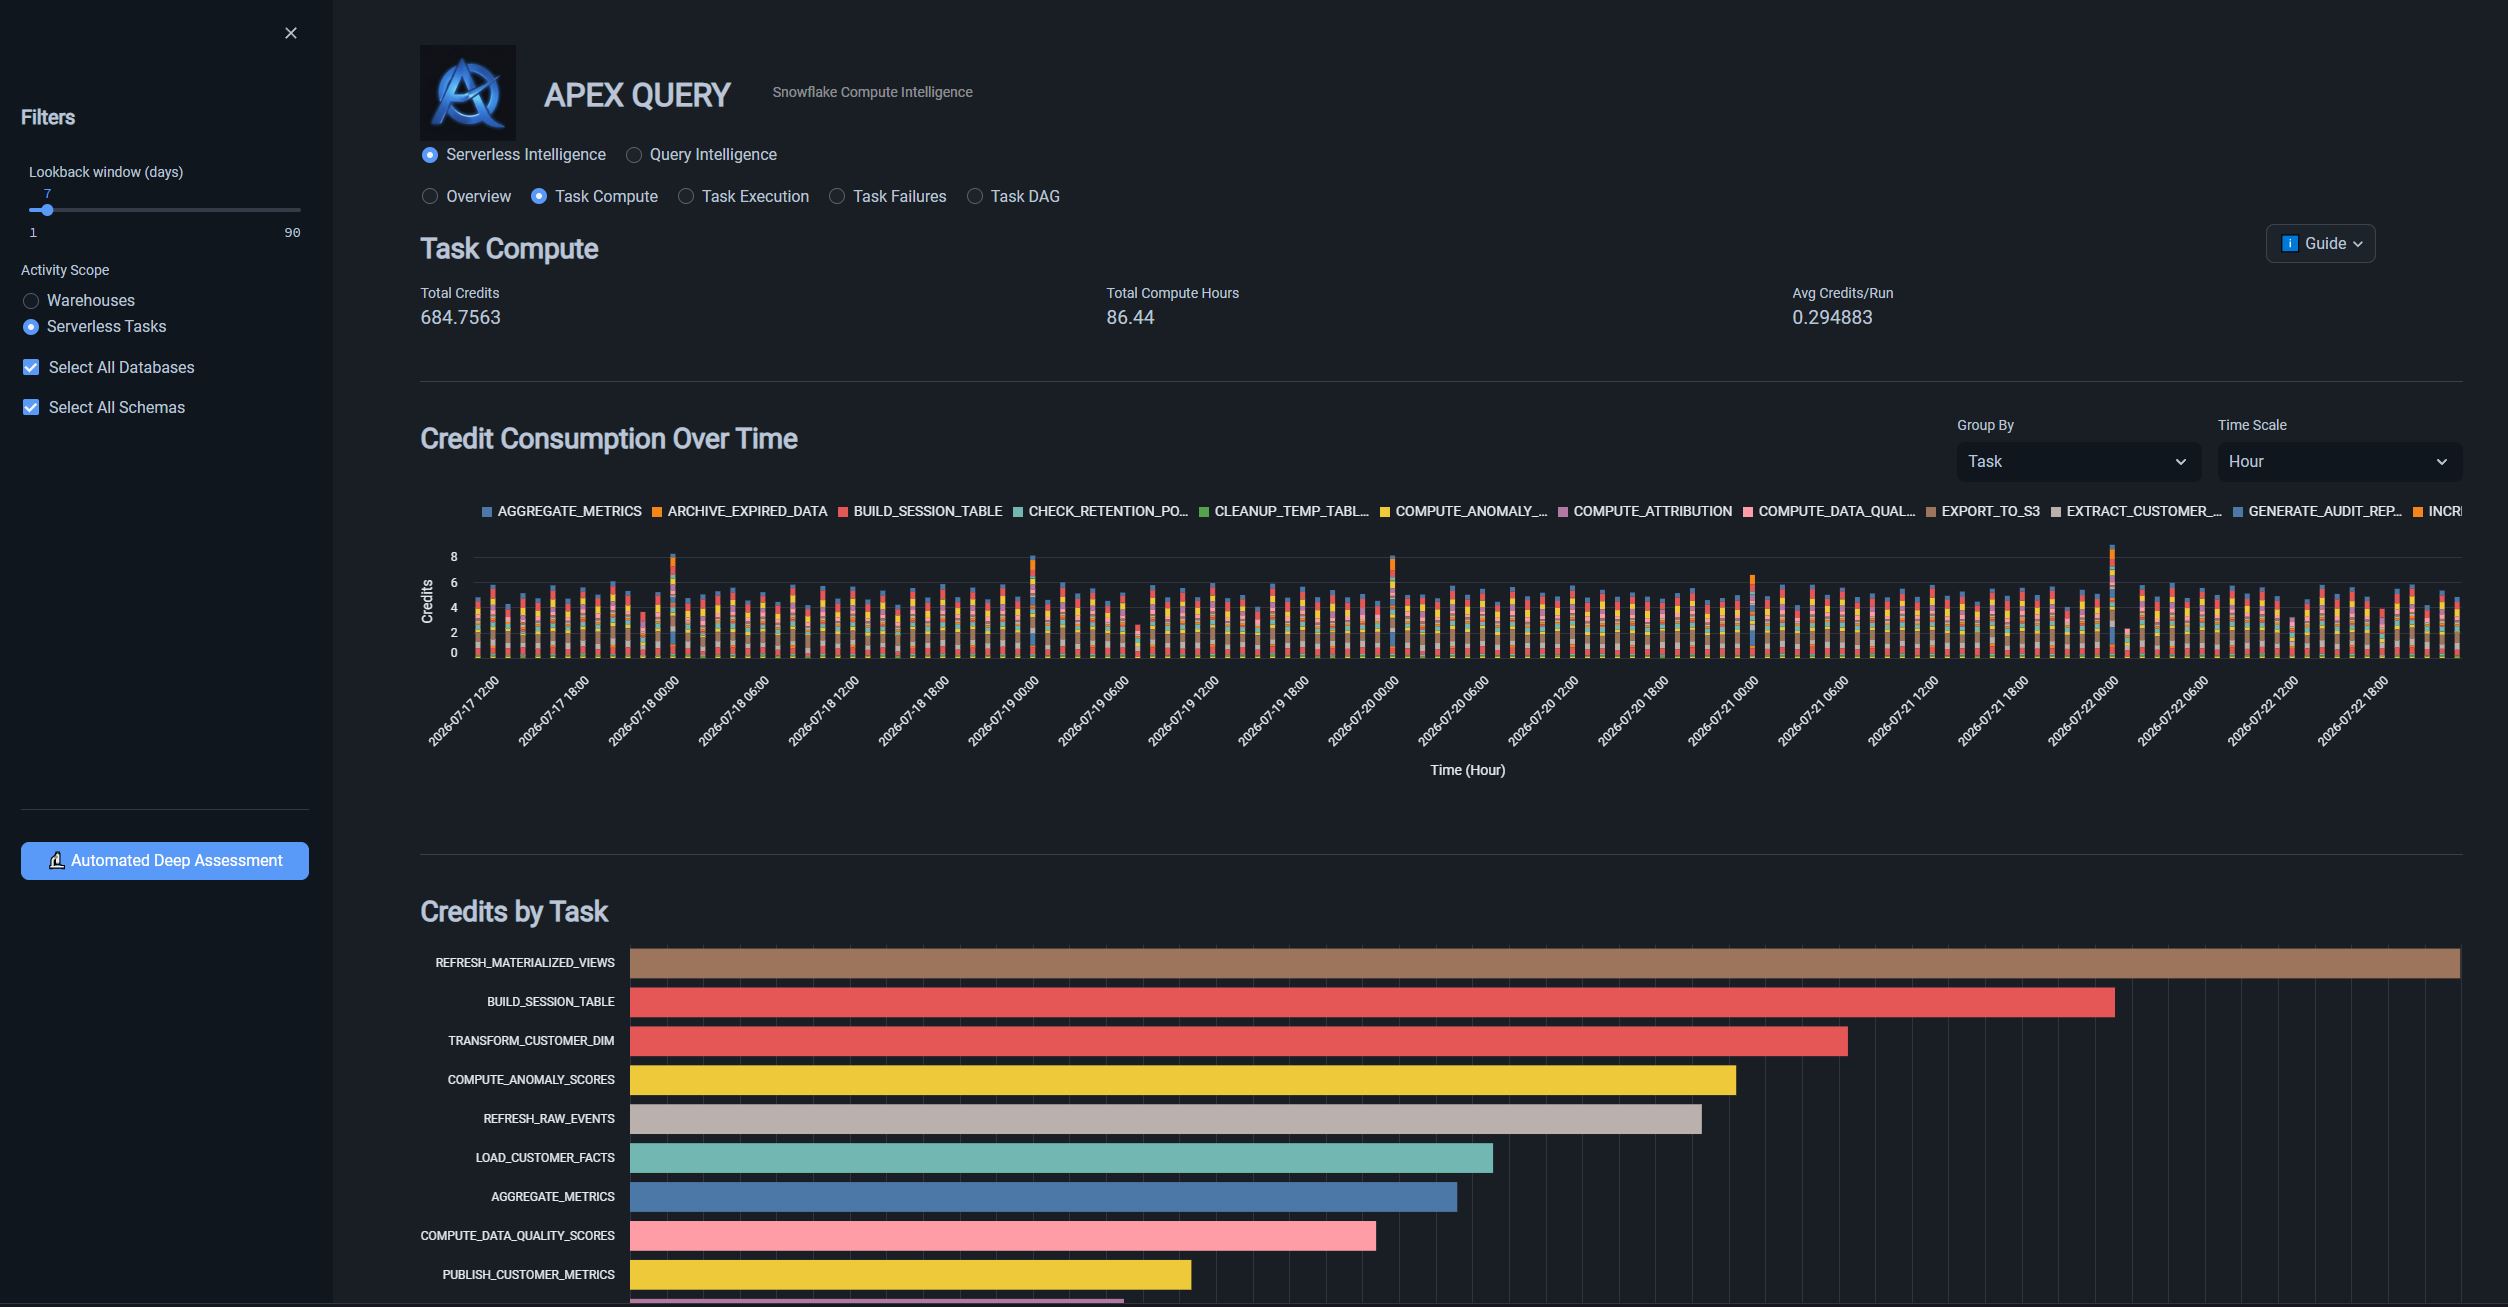
Task: Click the BUILD_SESSION_TABLE legend swatch
Action: [843, 512]
